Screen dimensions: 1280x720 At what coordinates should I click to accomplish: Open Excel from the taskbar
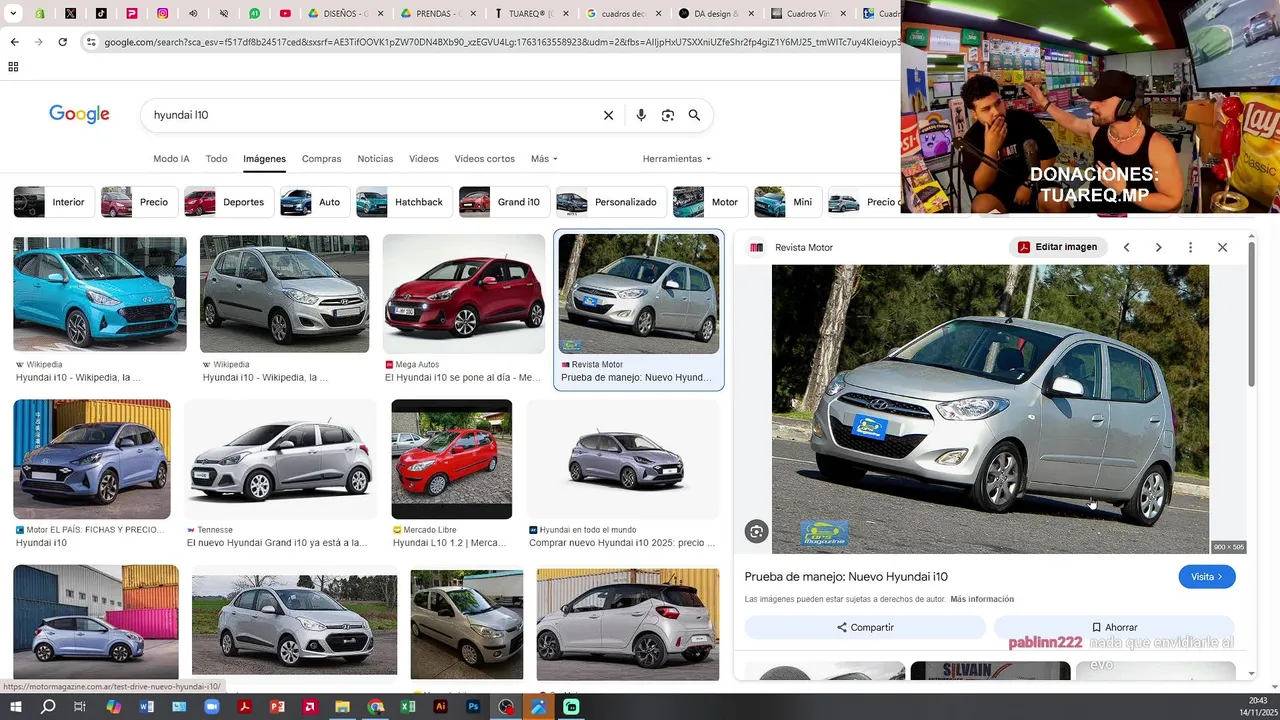[x=408, y=707]
